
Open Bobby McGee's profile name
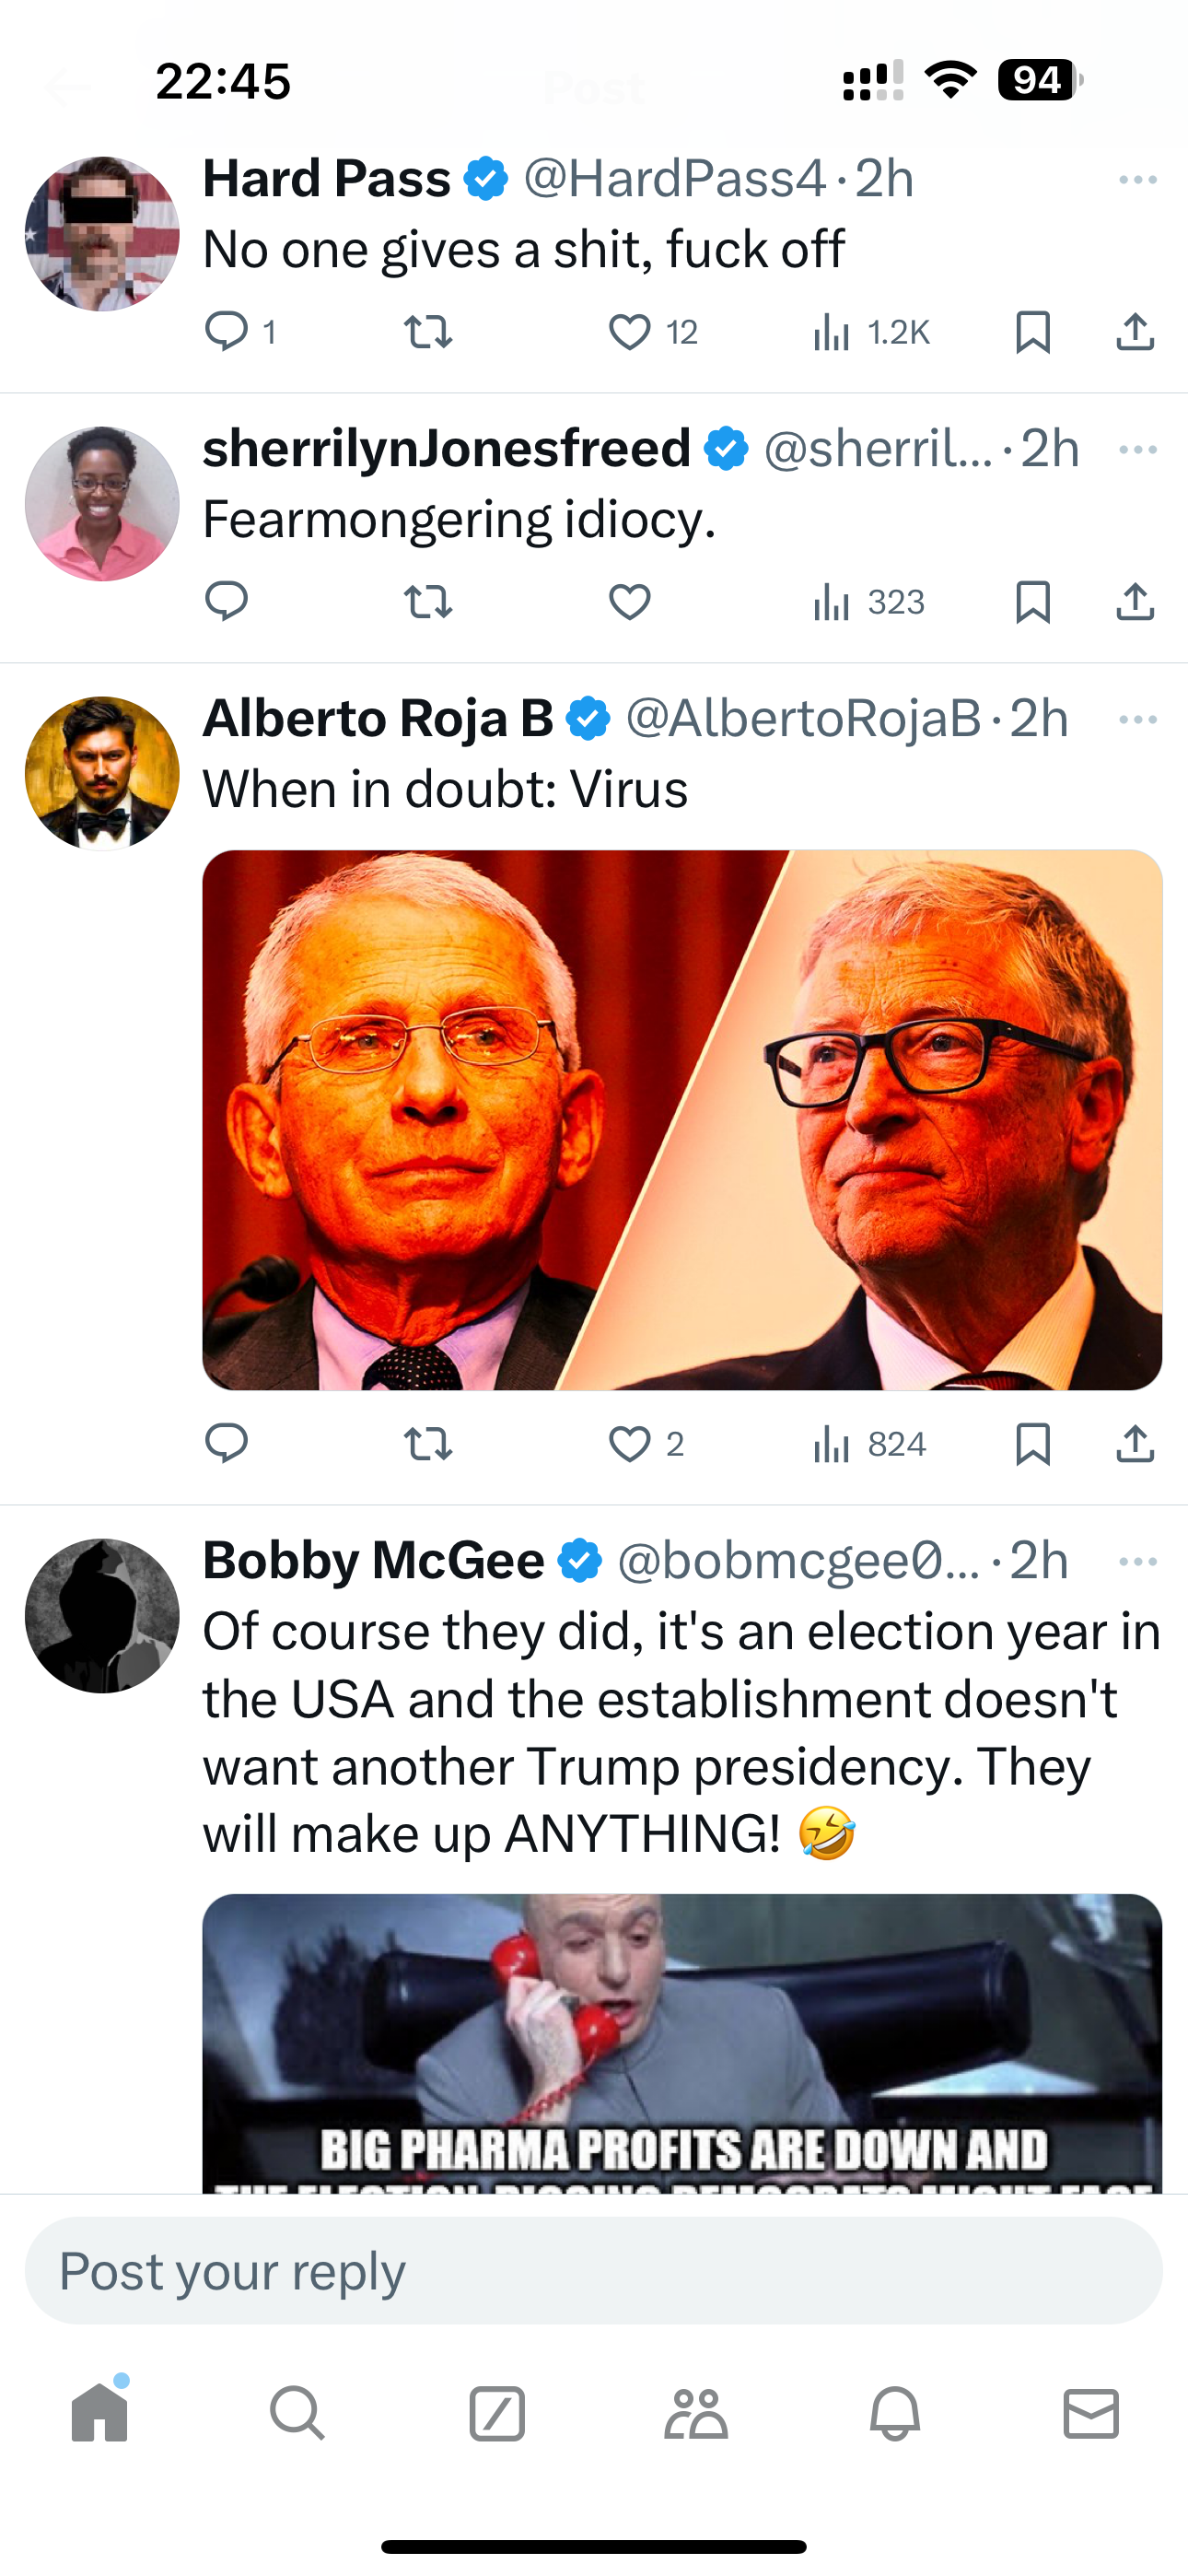[x=374, y=1561]
